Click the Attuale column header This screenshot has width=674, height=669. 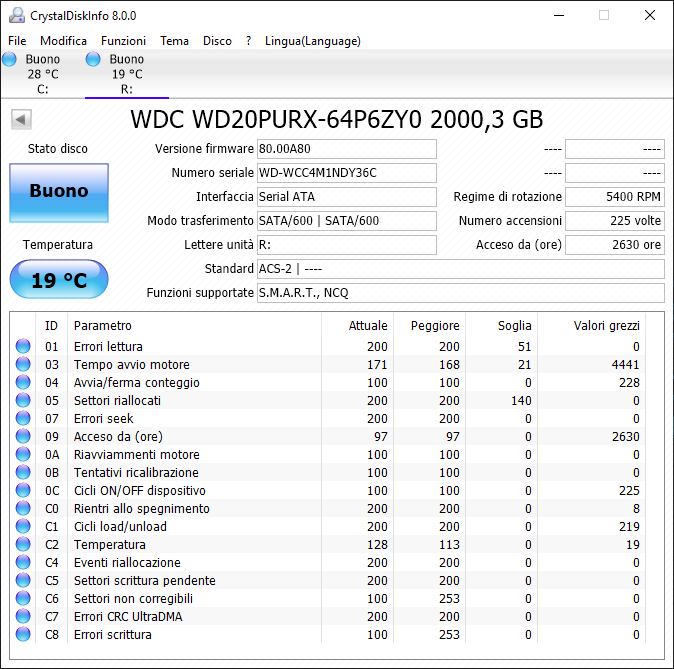point(358,325)
